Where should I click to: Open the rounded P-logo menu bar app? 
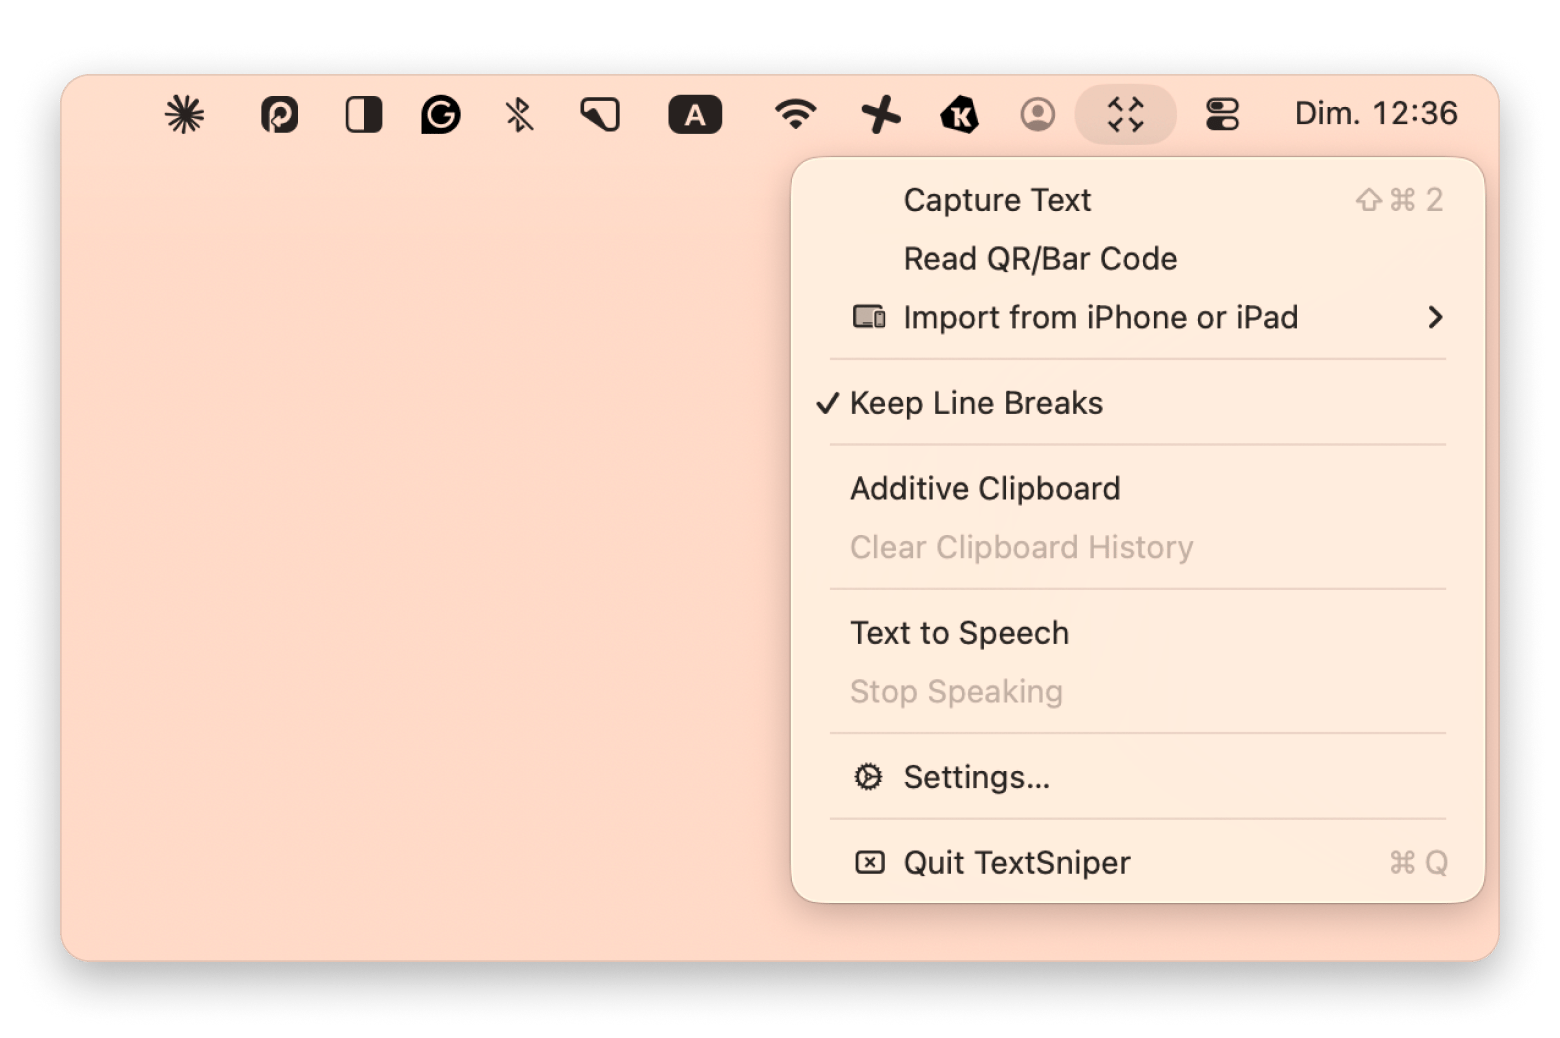[280, 114]
